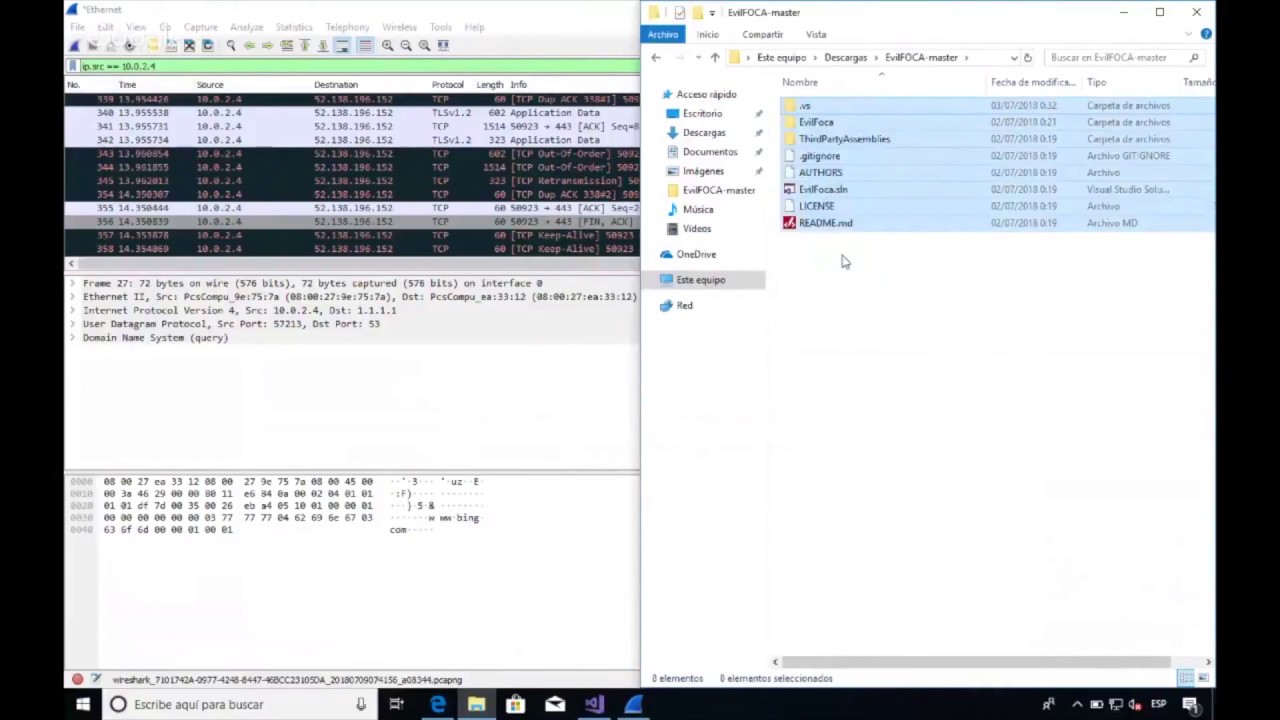Reset Wireshark text to normal size
This screenshot has width=1280, height=720.
click(424, 45)
